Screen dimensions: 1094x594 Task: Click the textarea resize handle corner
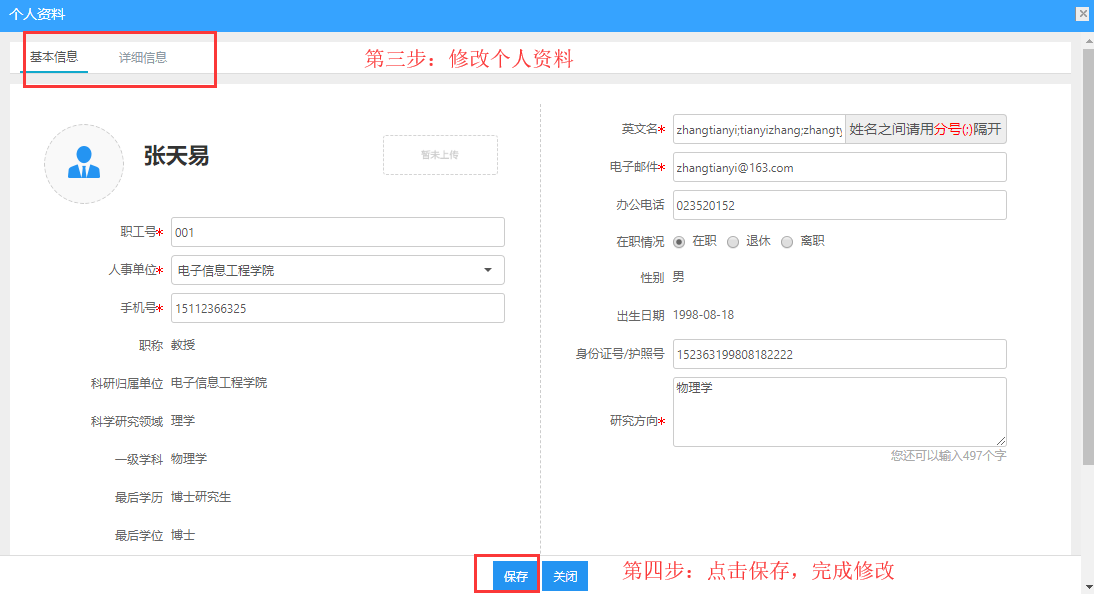pyautogui.click(x=1001, y=440)
